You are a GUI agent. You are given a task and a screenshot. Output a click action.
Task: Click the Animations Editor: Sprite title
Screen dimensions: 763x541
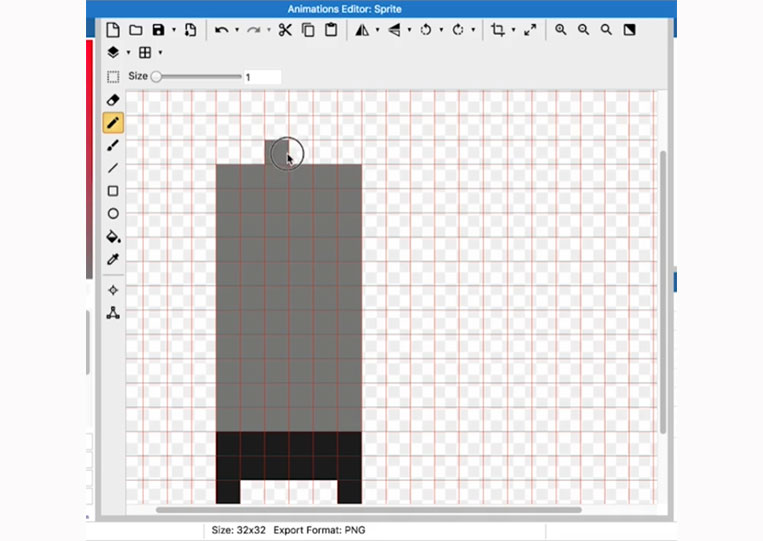click(345, 9)
